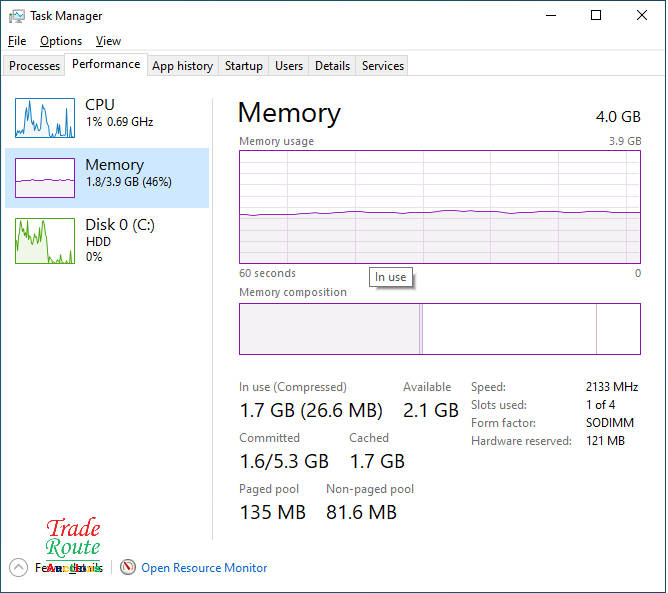Click the Memory usage graph area
Image resolution: width=668 pixels, height=593 pixels.
click(440, 206)
